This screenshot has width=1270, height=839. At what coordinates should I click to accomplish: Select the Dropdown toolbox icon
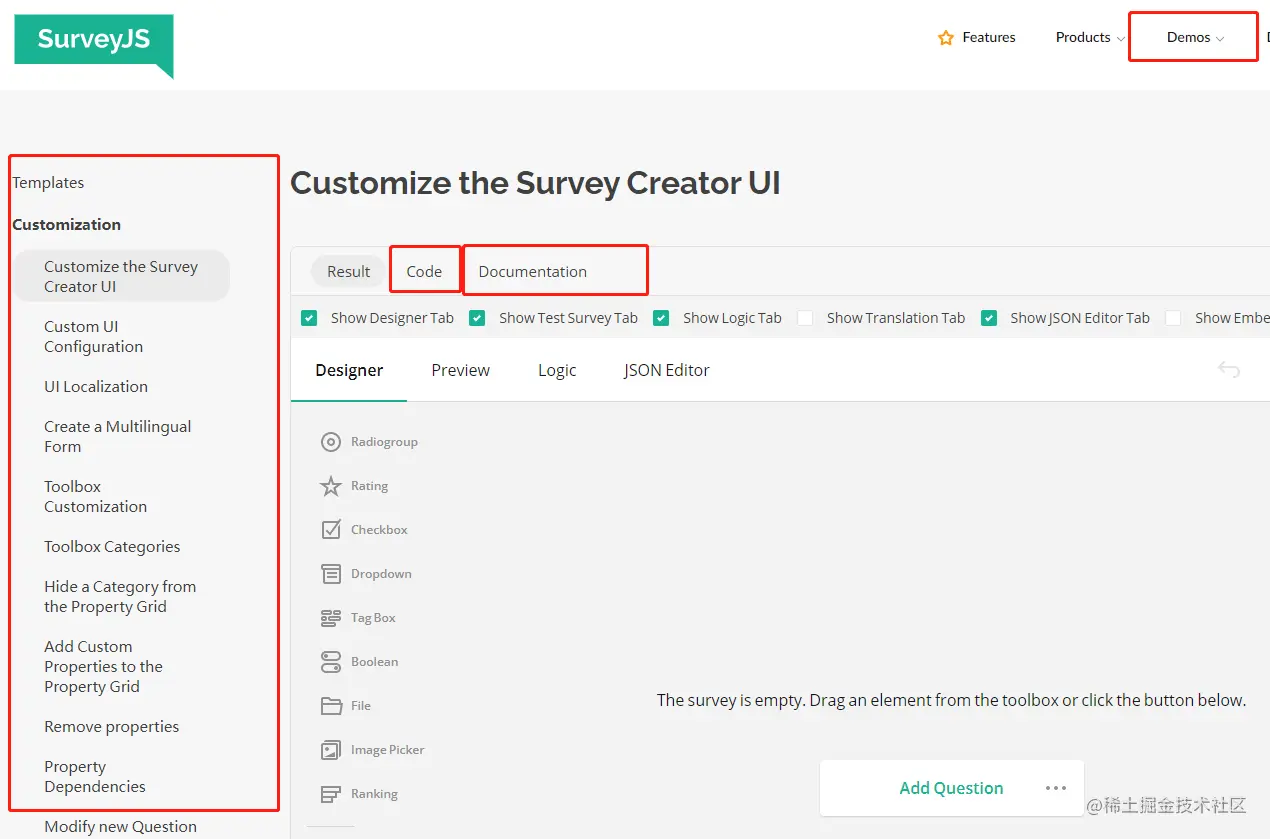[x=331, y=574]
